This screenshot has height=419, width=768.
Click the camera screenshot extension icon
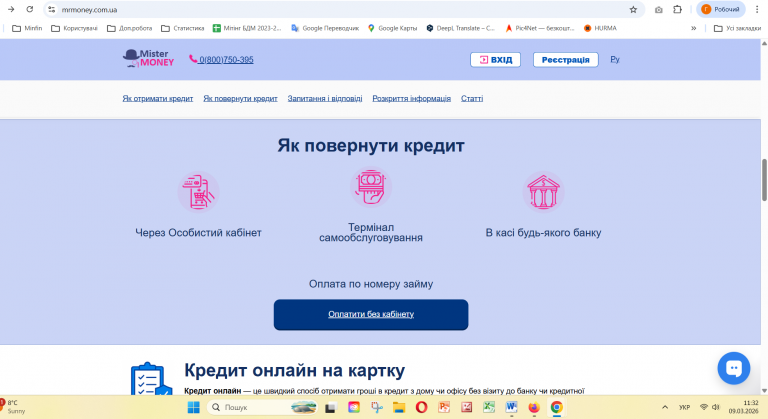coord(659,9)
